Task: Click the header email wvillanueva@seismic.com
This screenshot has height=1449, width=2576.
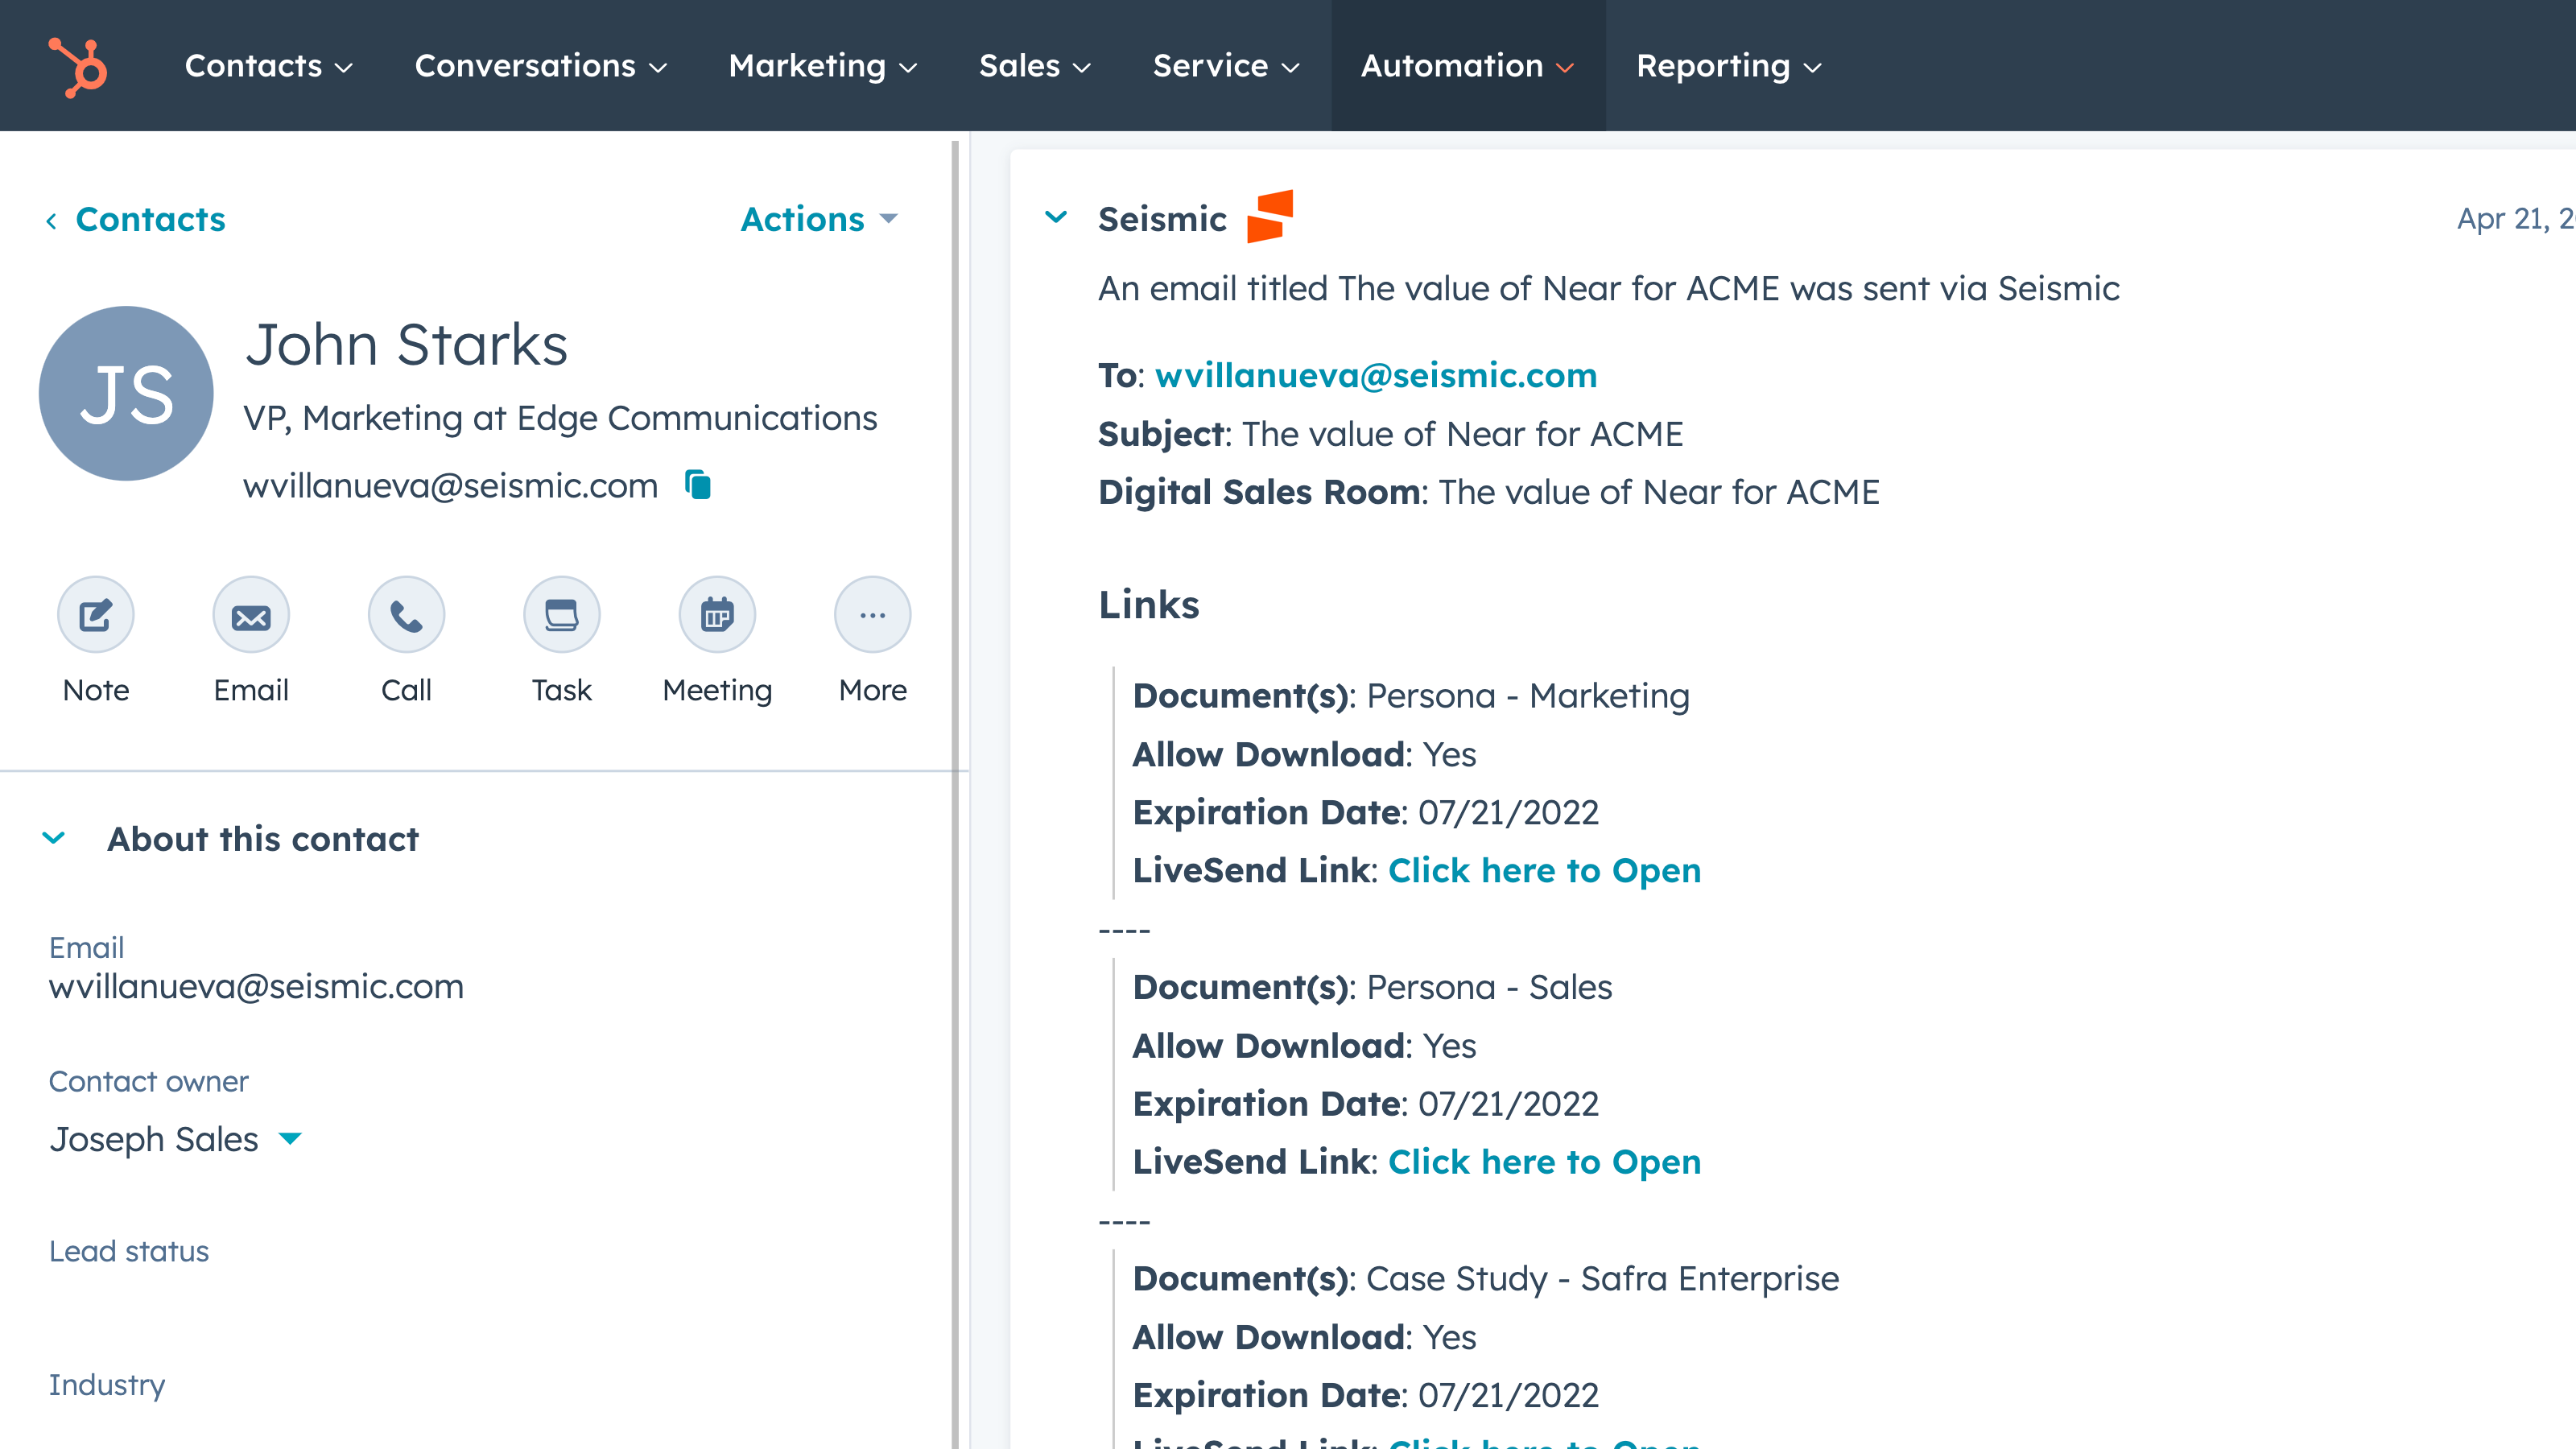Action: [x=450, y=486]
